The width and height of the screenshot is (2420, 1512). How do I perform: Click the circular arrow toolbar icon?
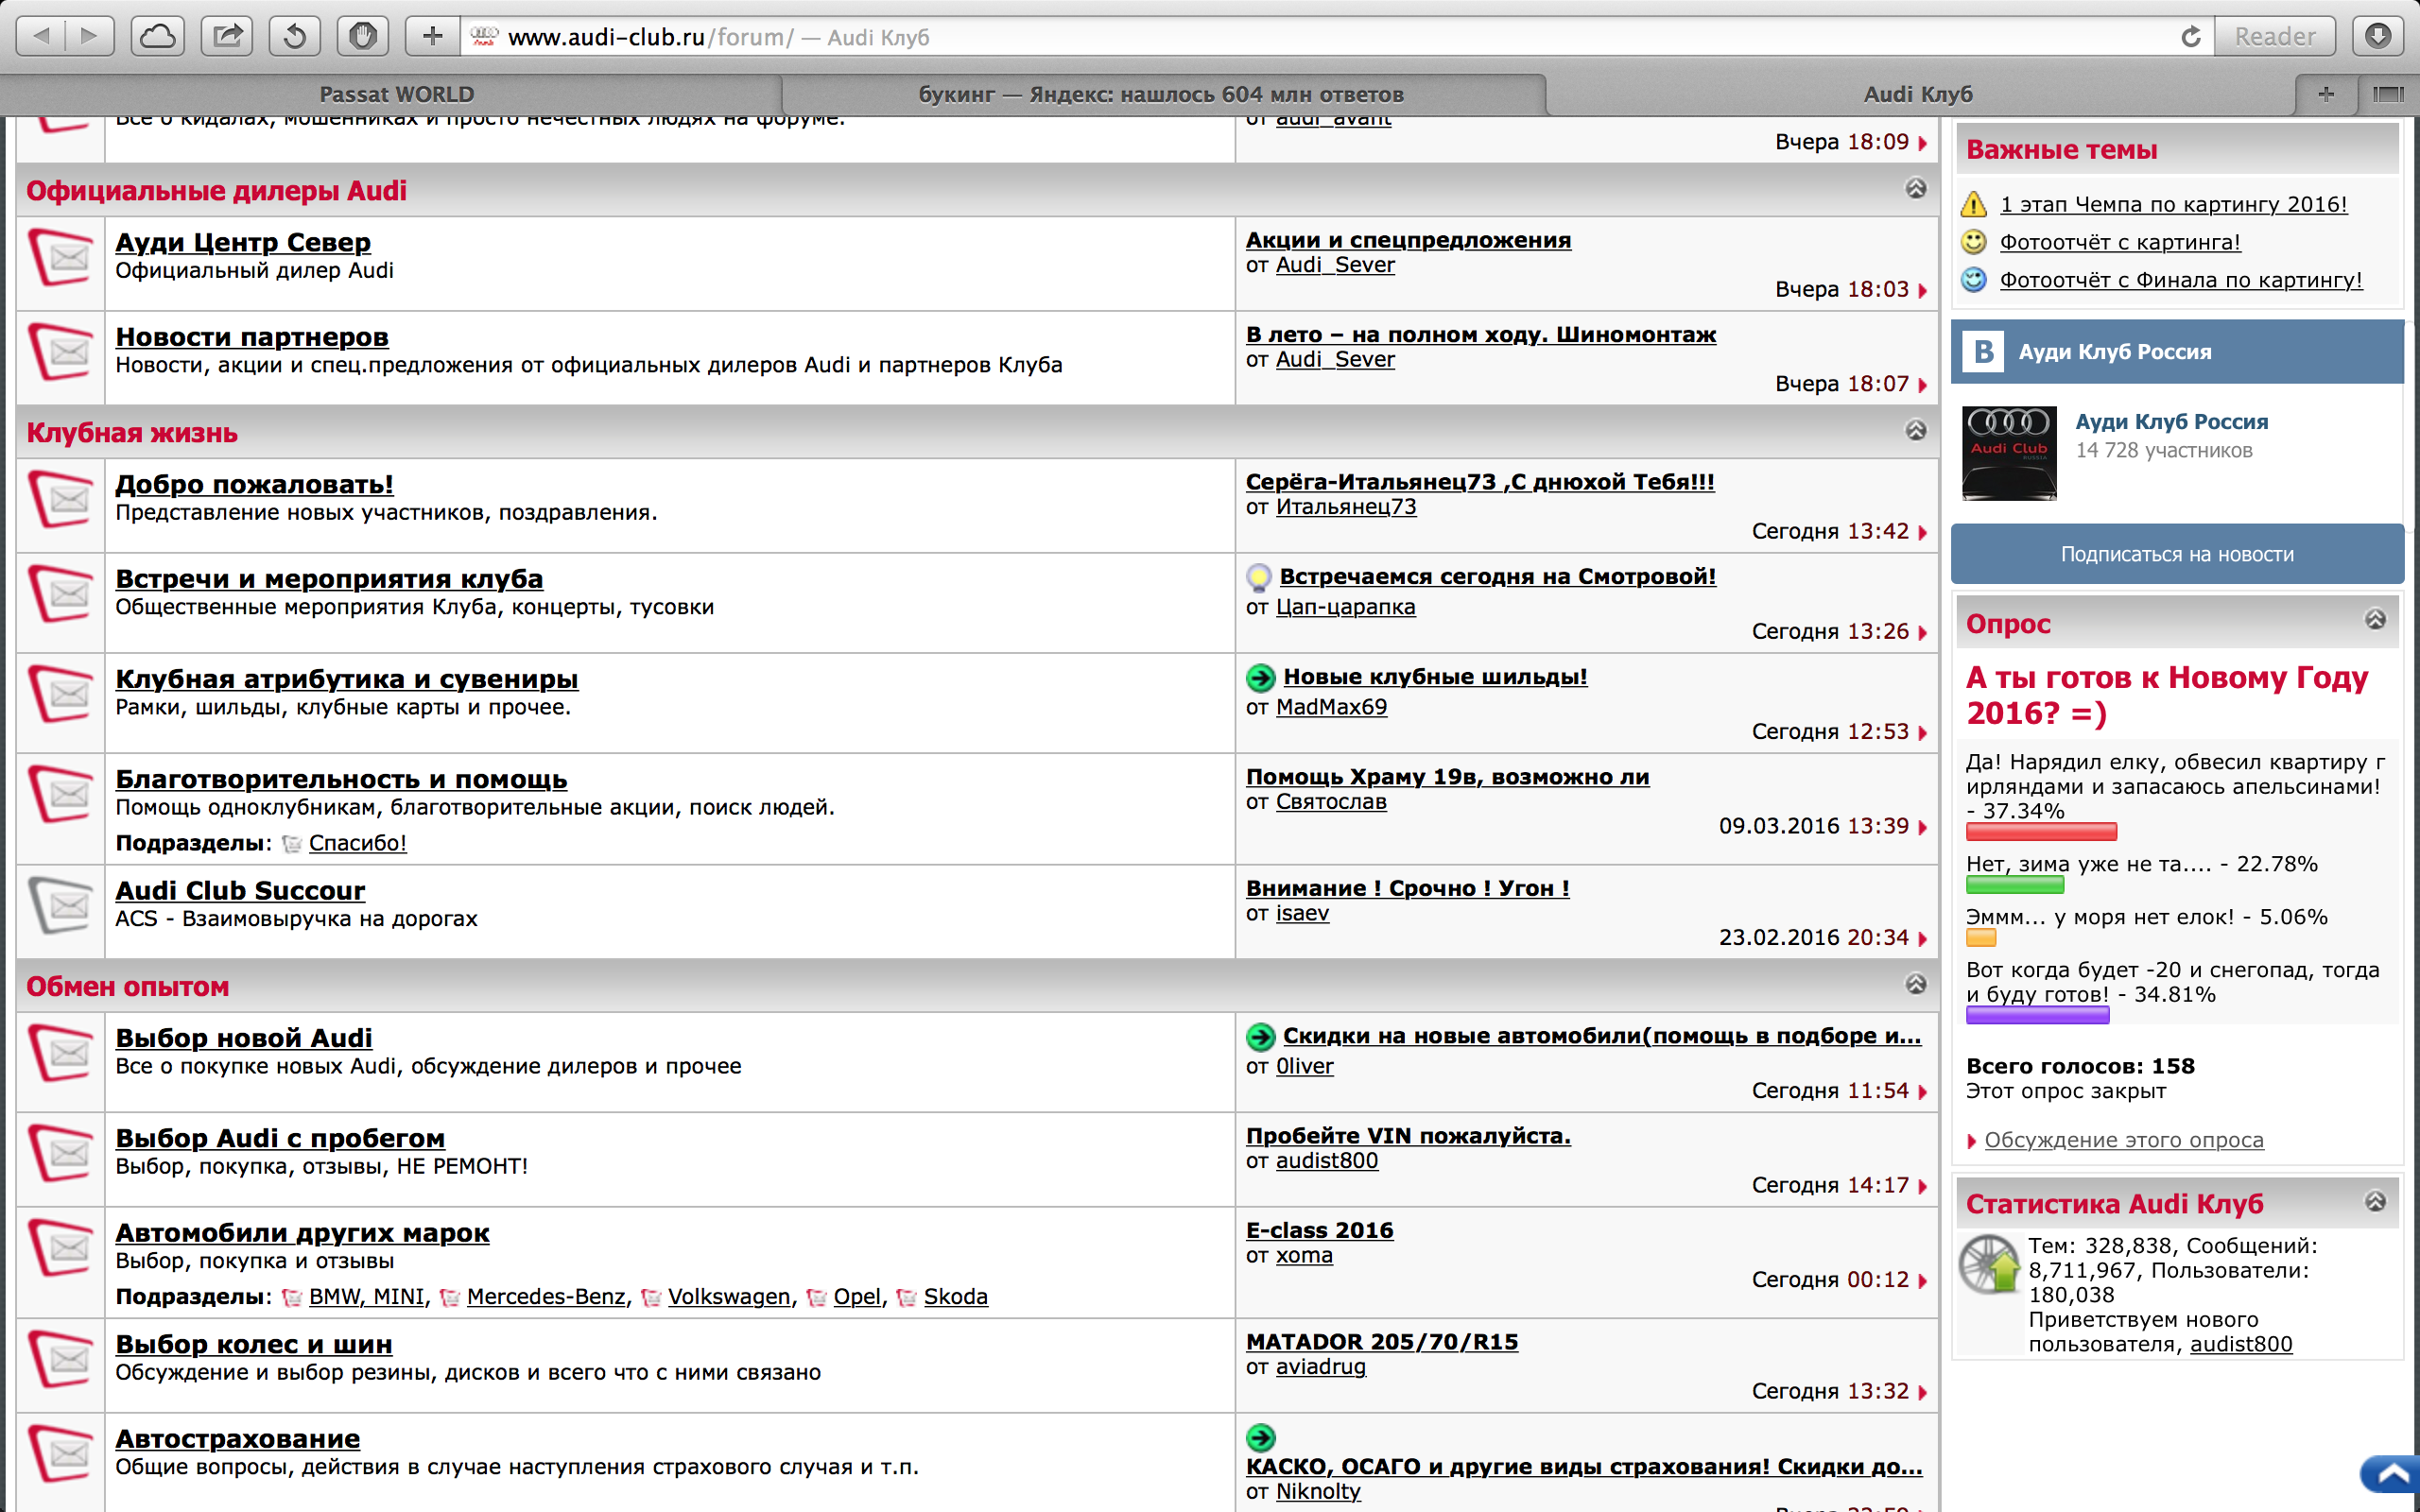click(294, 37)
